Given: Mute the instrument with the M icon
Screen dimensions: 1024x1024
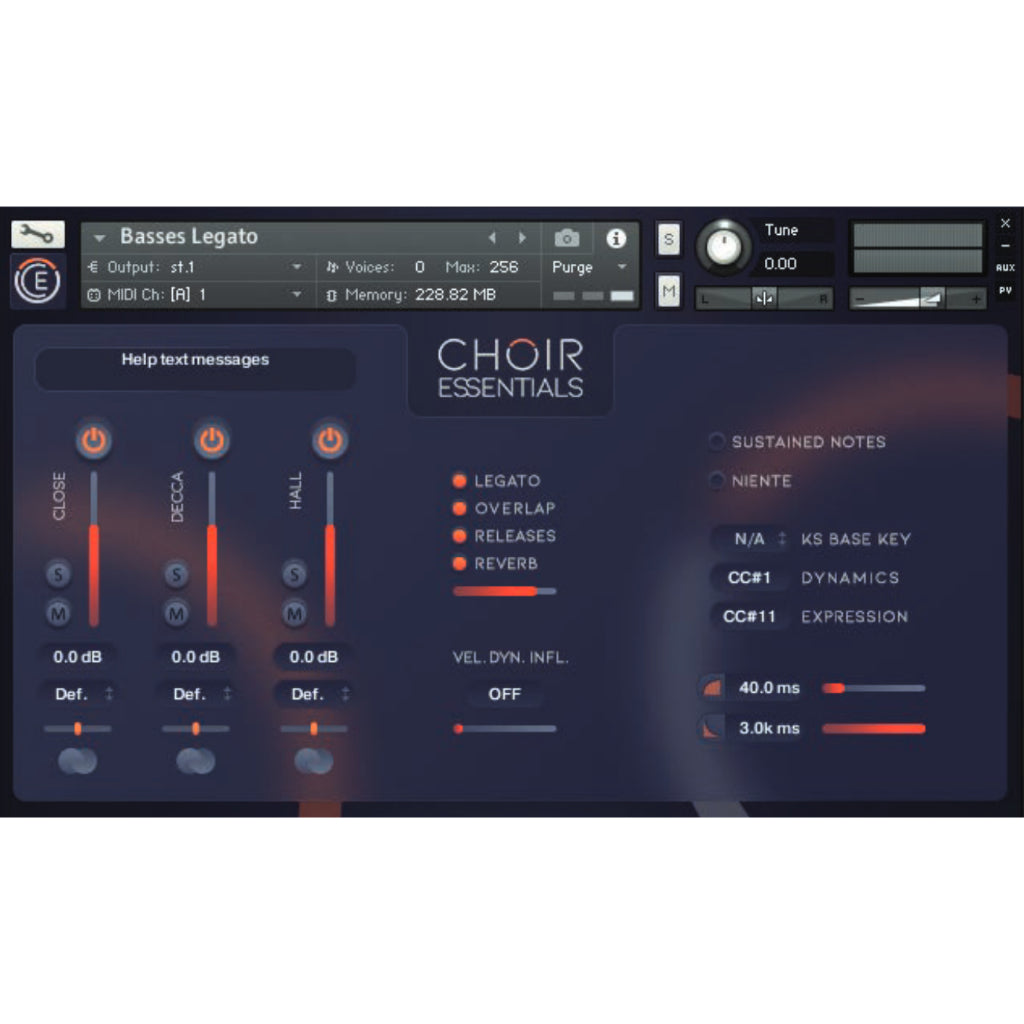Looking at the screenshot, I should (667, 291).
